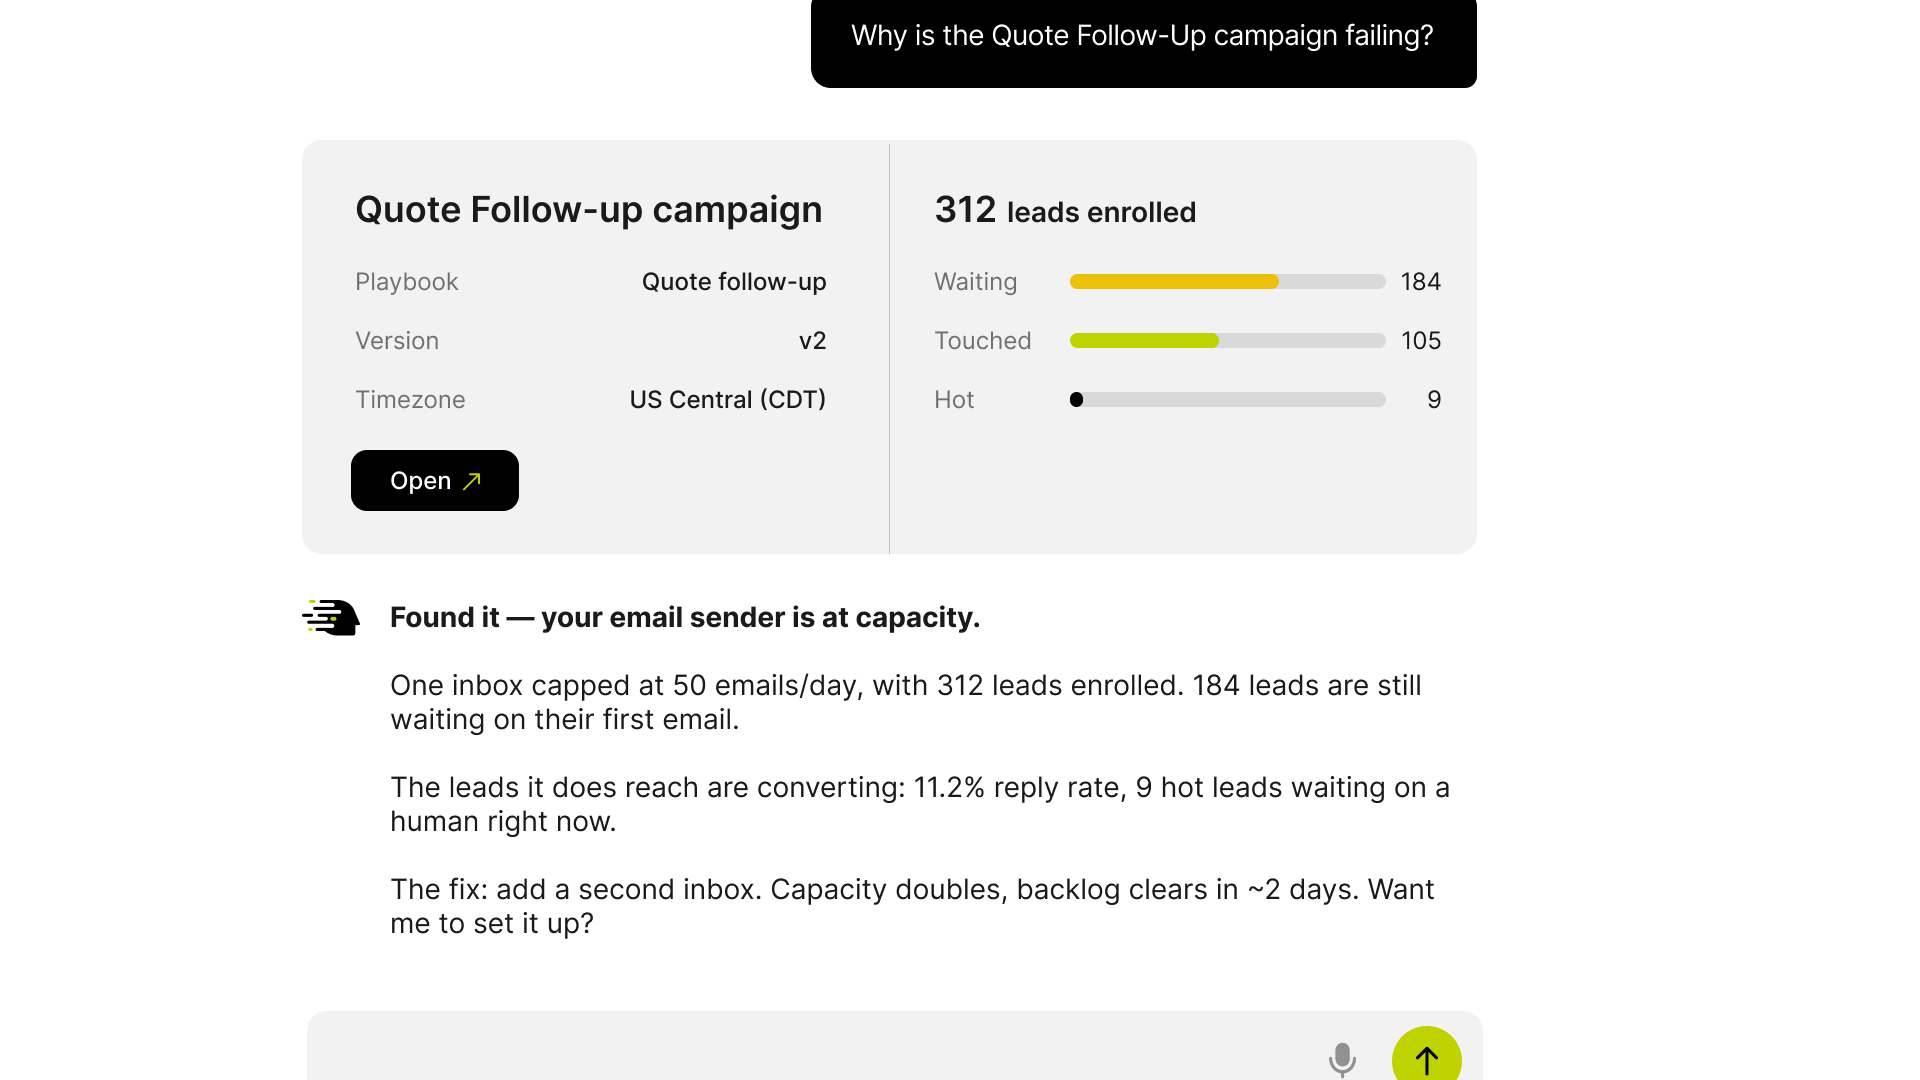Click the Touched green progress bar
Image resolution: width=1920 pixels, height=1080 pixels.
(x=1227, y=341)
